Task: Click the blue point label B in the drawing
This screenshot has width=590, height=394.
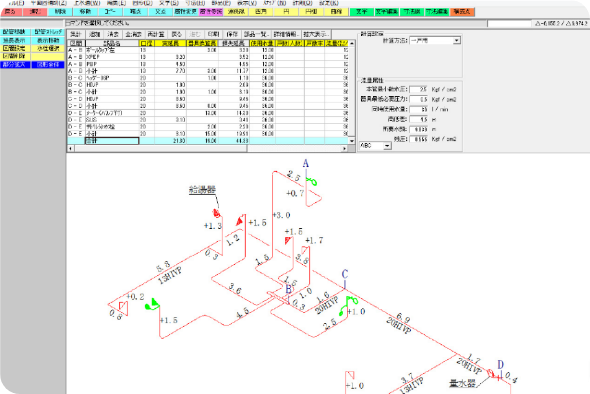Action: [288, 289]
